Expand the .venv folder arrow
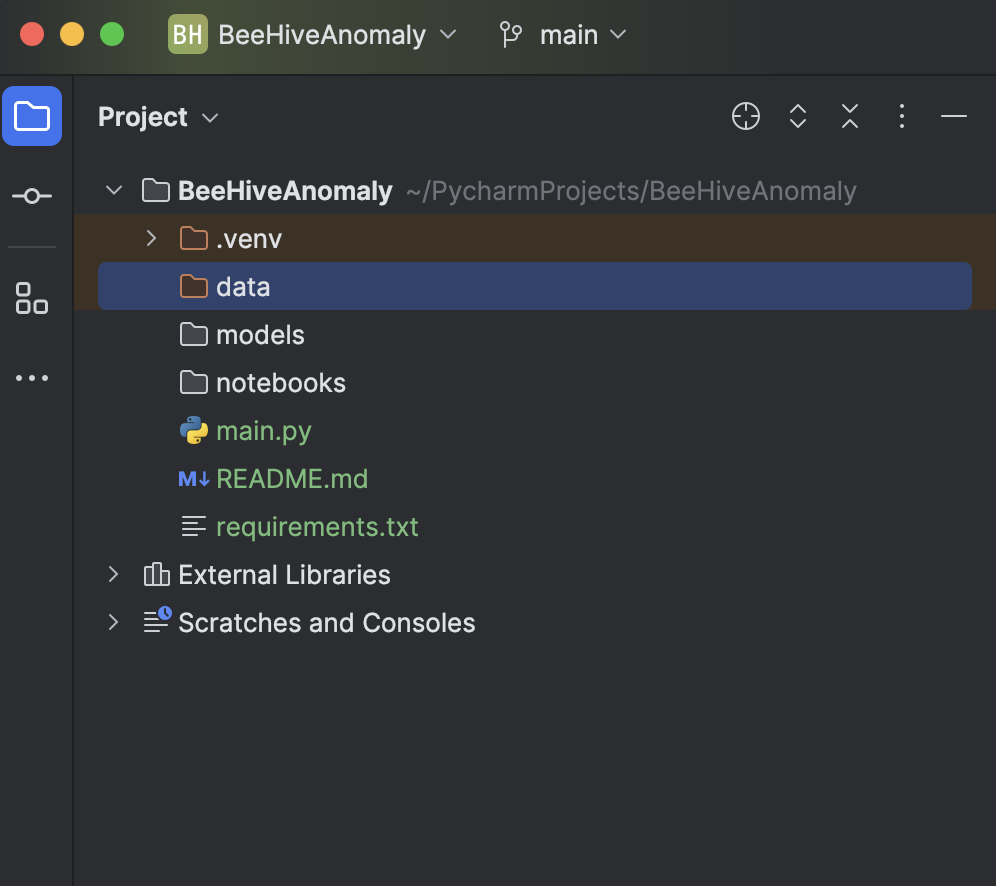 [151, 239]
